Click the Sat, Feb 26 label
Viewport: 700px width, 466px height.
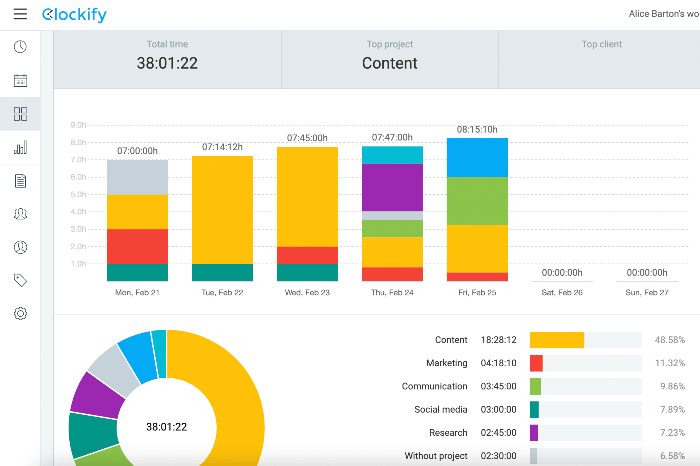coord(562,292)
